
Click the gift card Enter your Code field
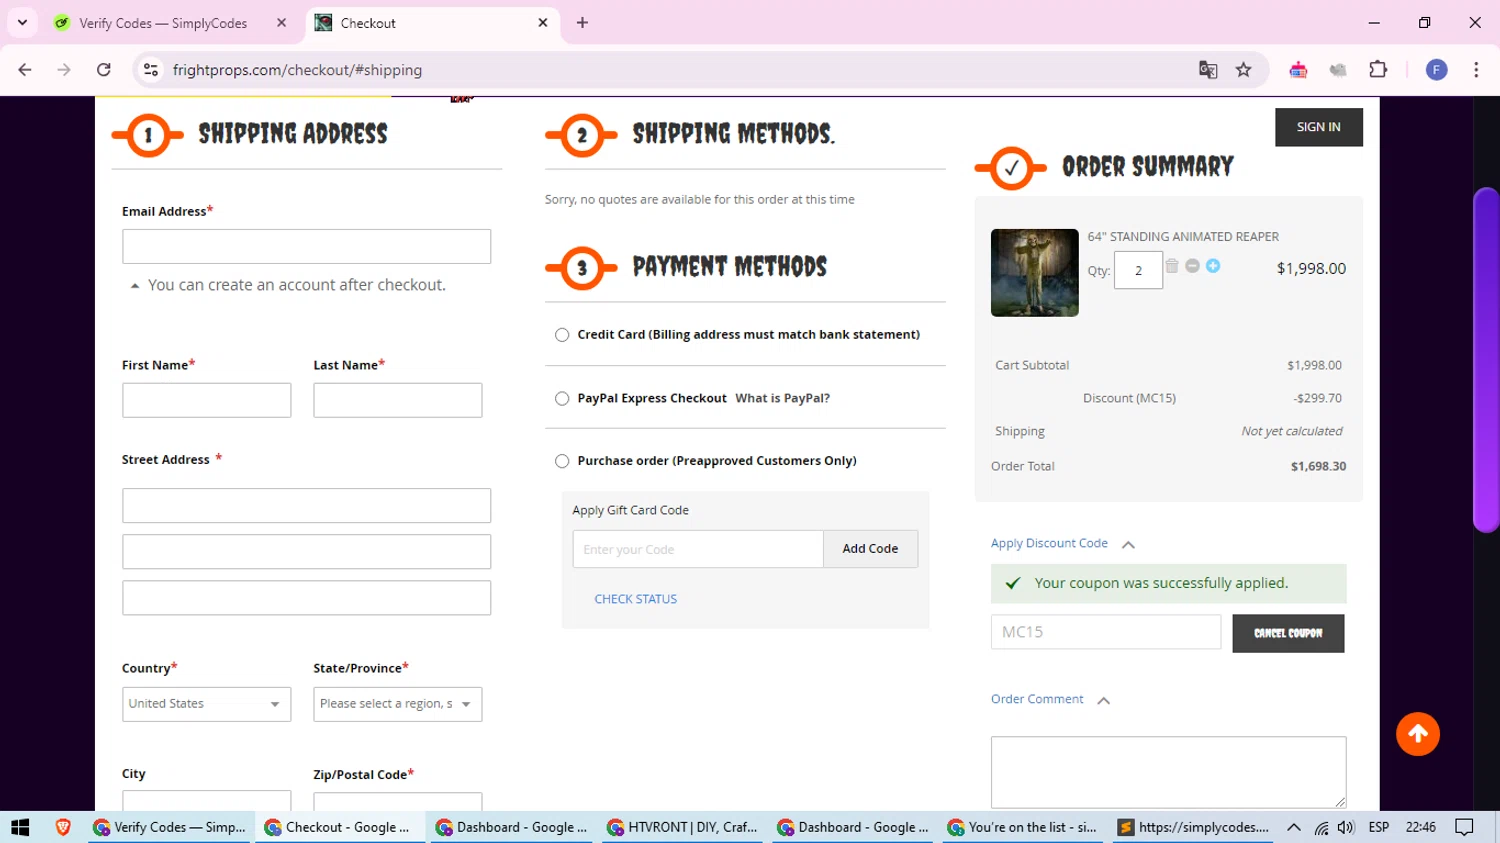(698, 549)
